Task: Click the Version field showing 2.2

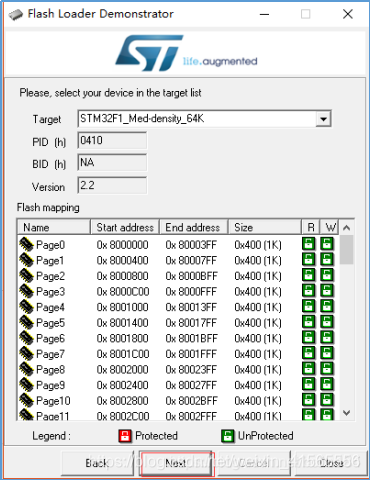Action: click(x=112, y=185)
